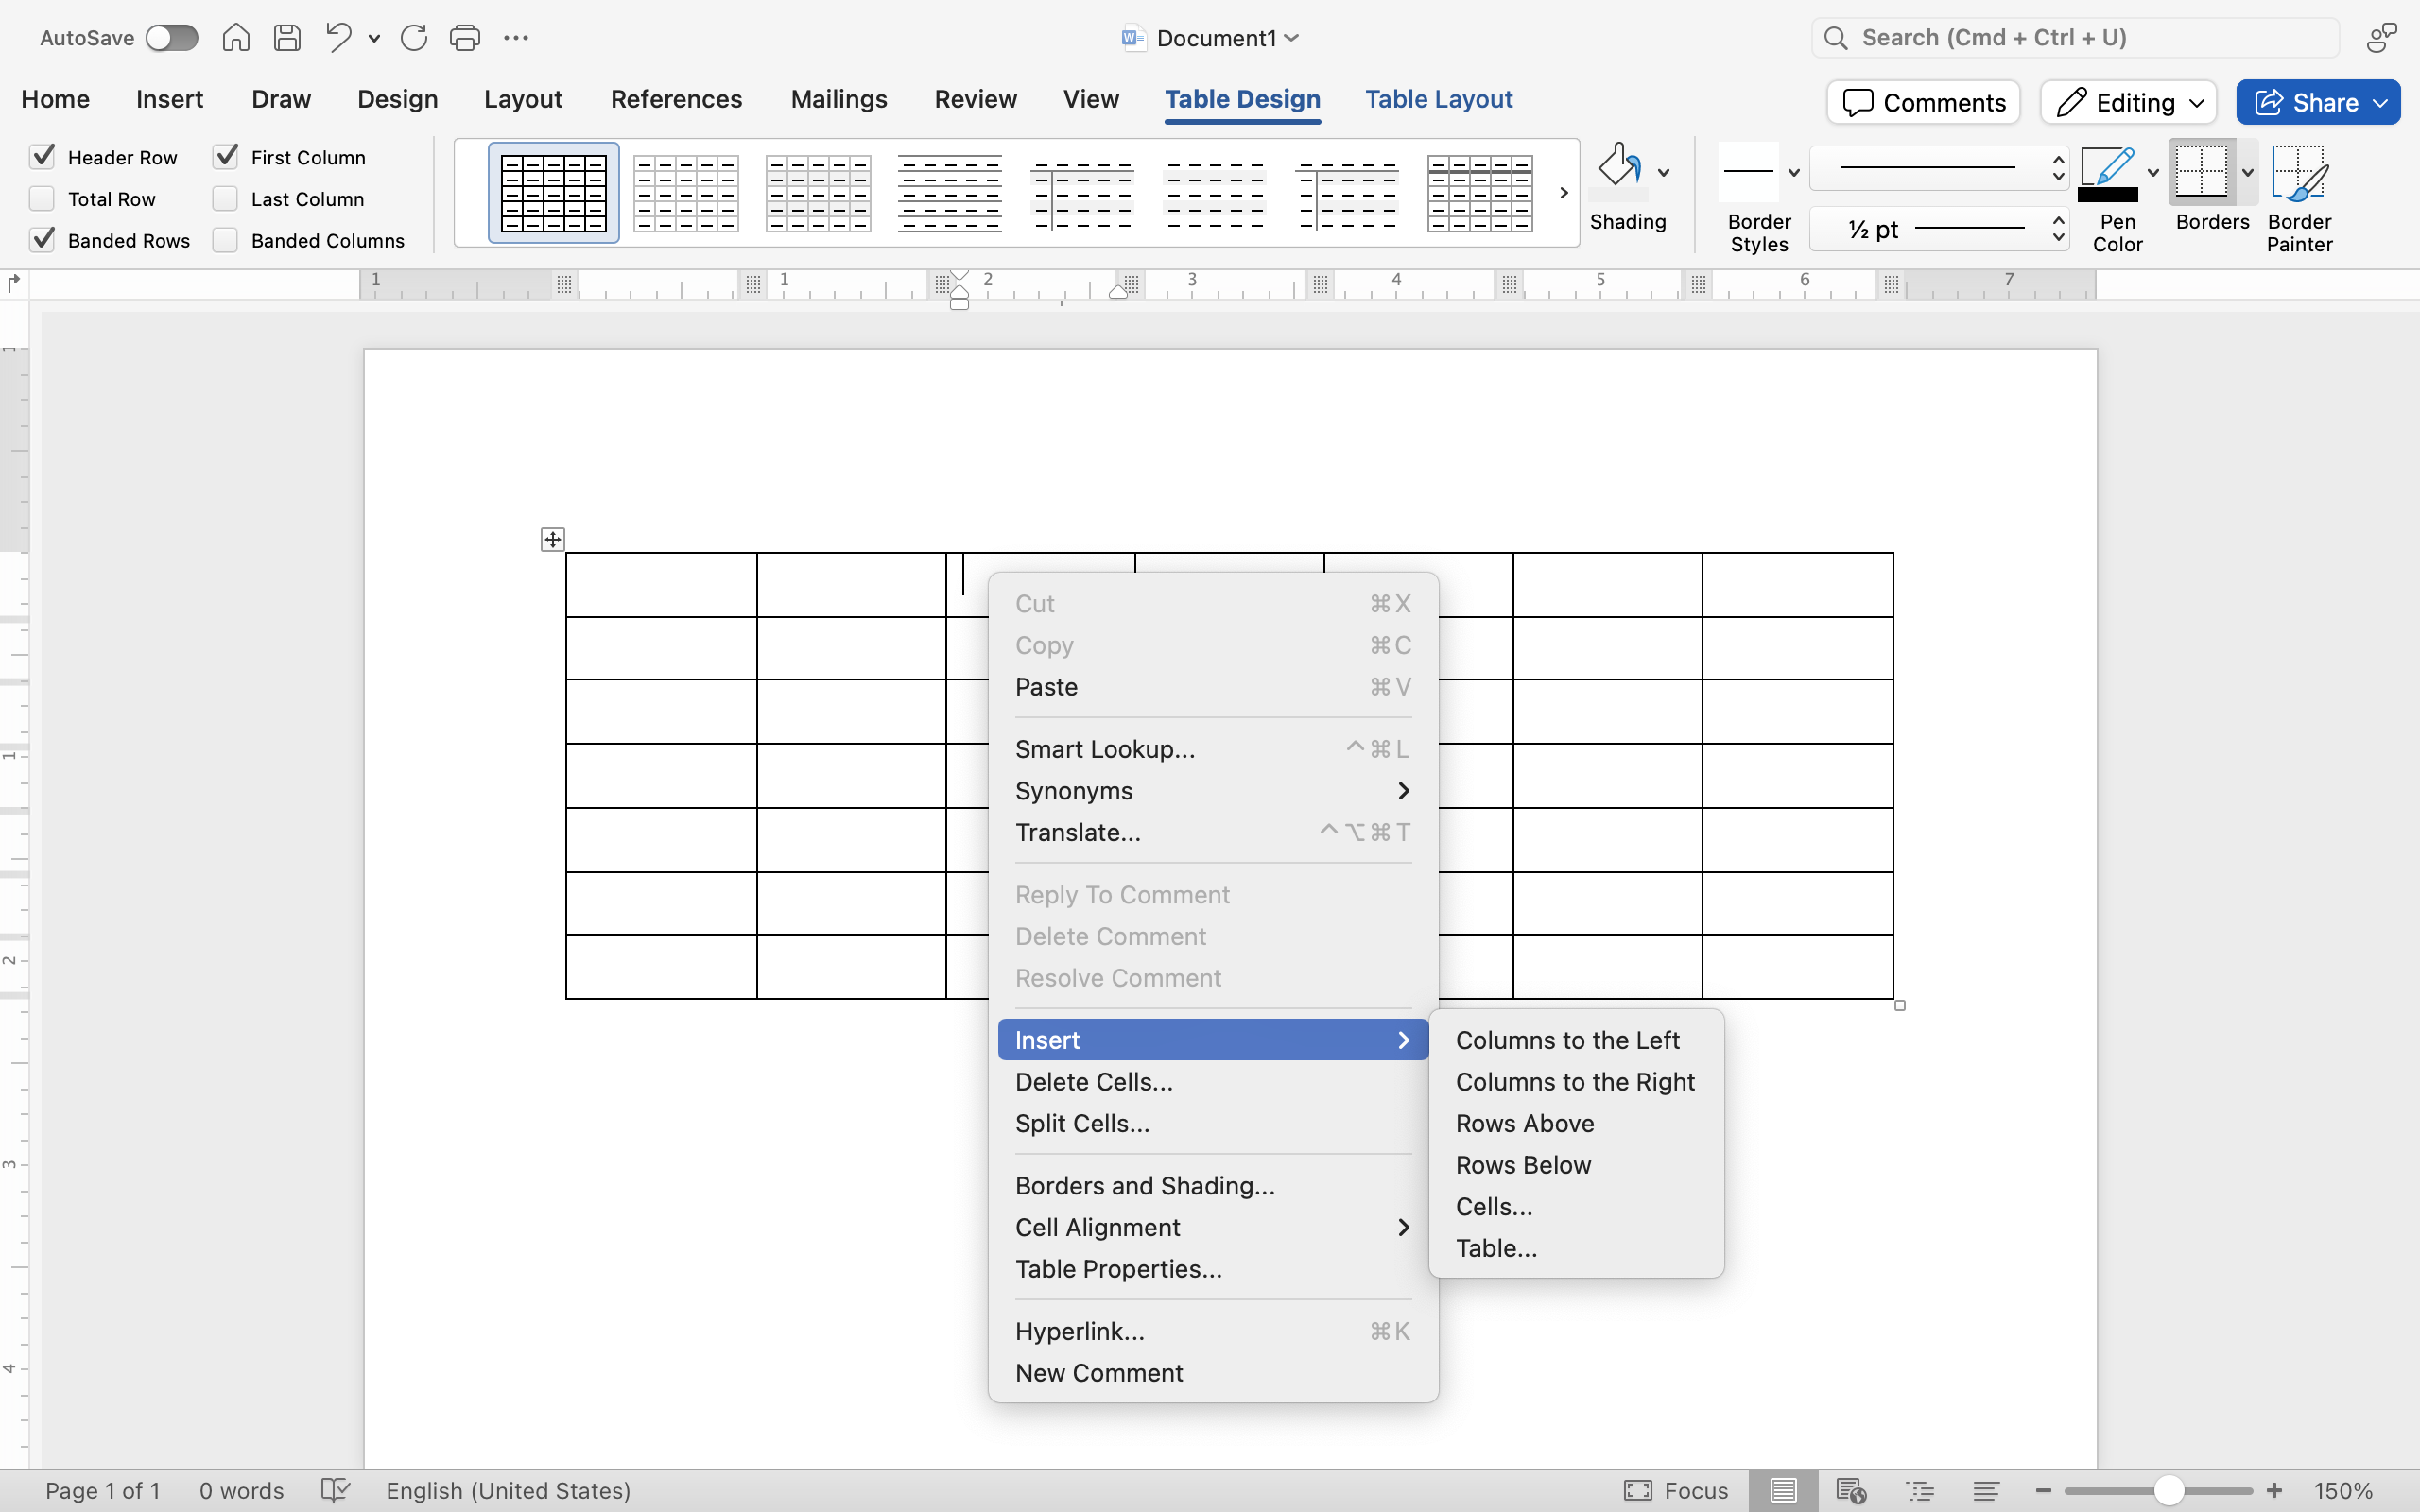Click the Search field in title bar
Image resolution: width=2420 pixels, height=1512 pixels.
(2075, 38)
